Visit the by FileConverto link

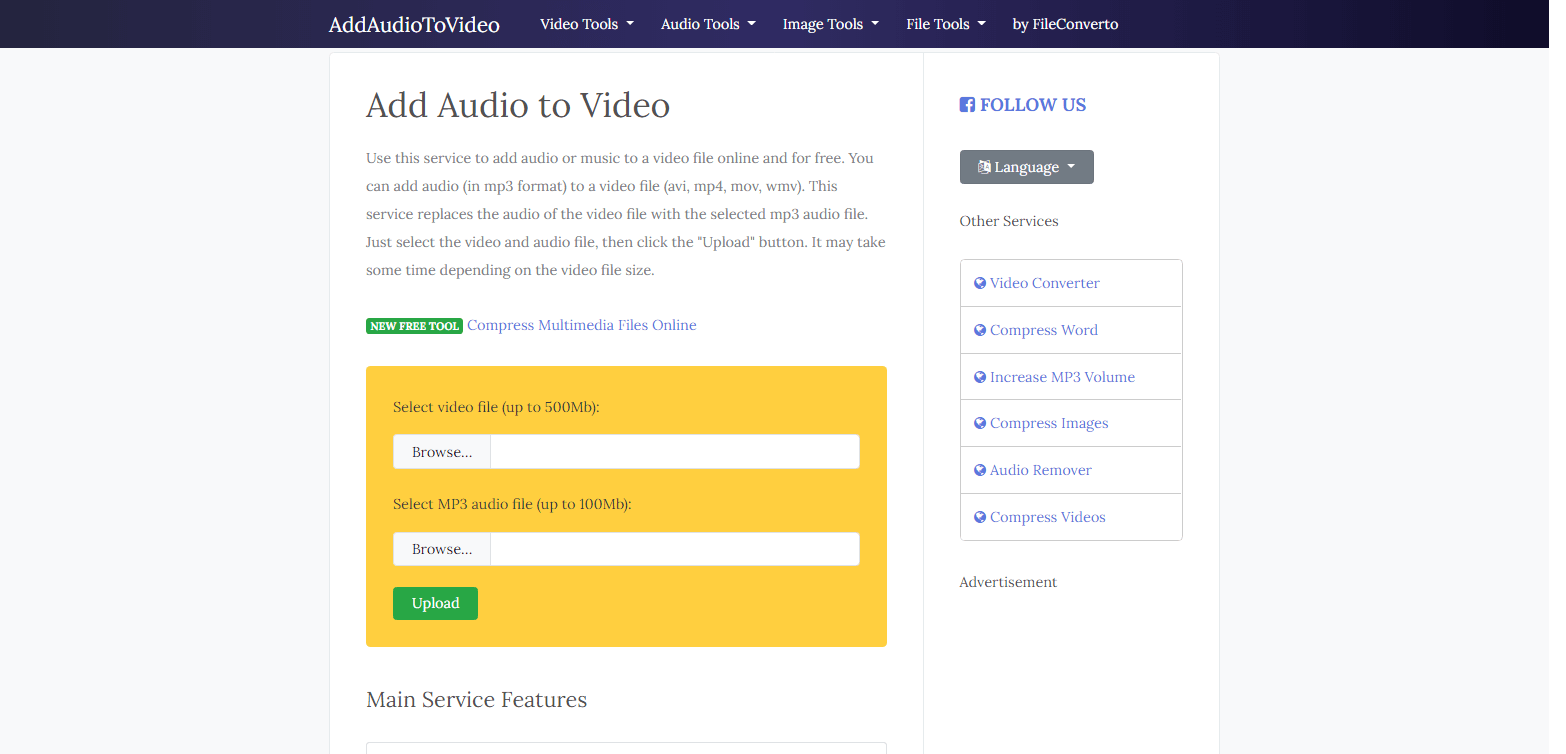click(1065, 24)
